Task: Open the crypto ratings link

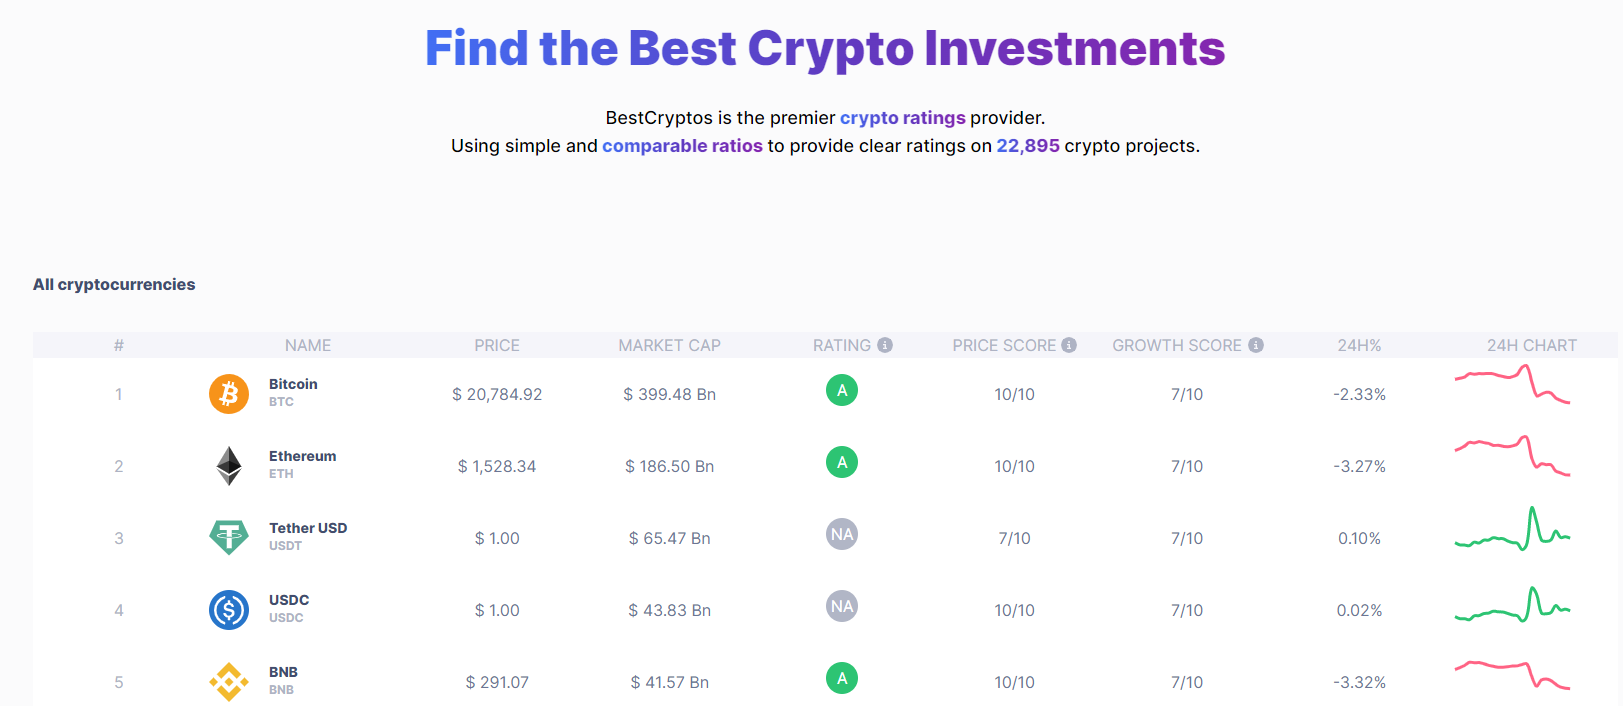Action: click(902, 117)
